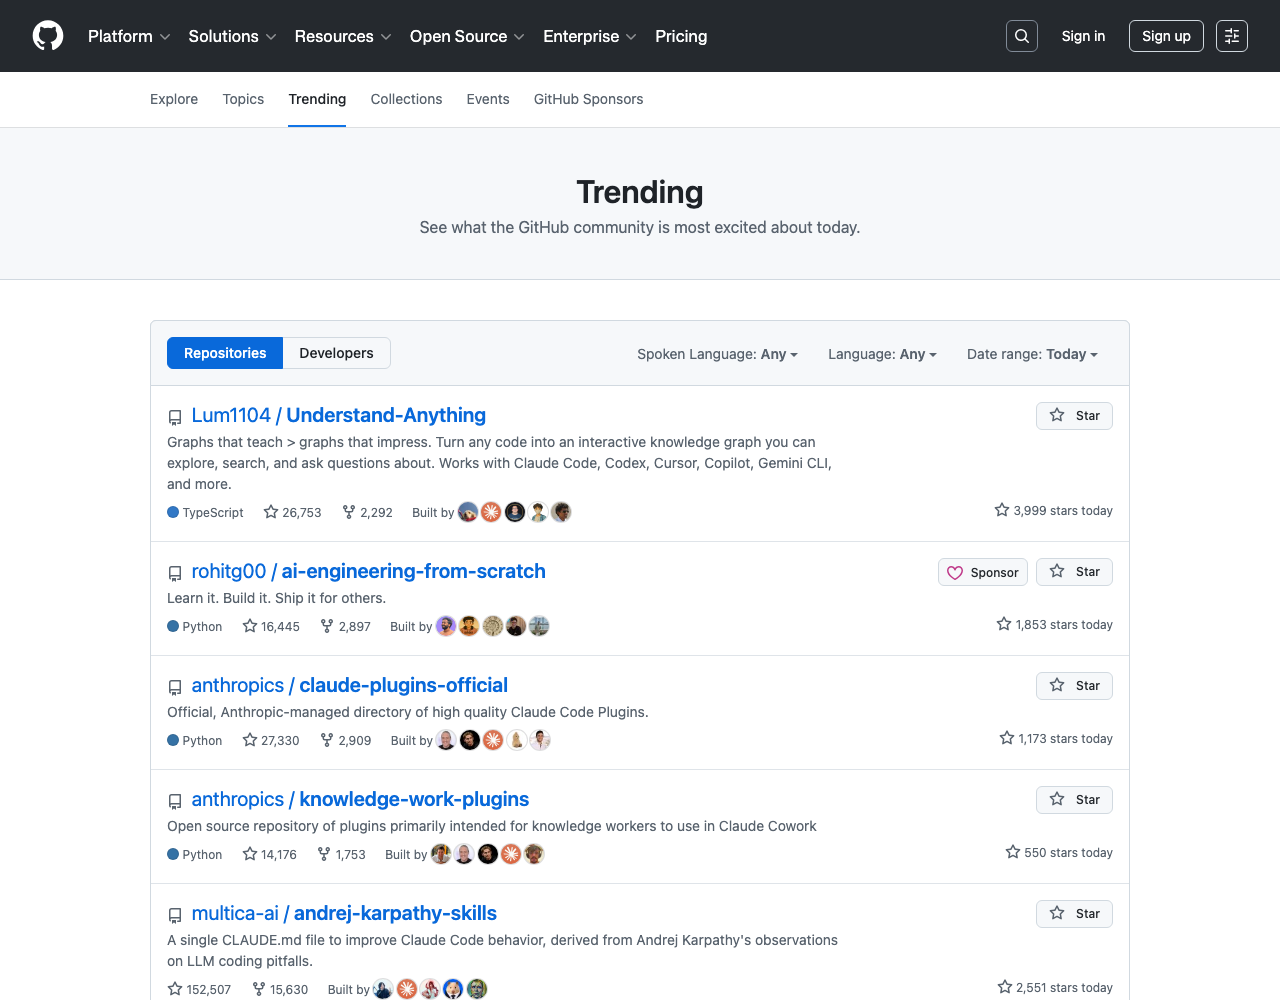Viewport: 1280px width, 1000px height.
Task: Click repo icon beside knowledge-work-plugins
Action: tap(175, 801)
